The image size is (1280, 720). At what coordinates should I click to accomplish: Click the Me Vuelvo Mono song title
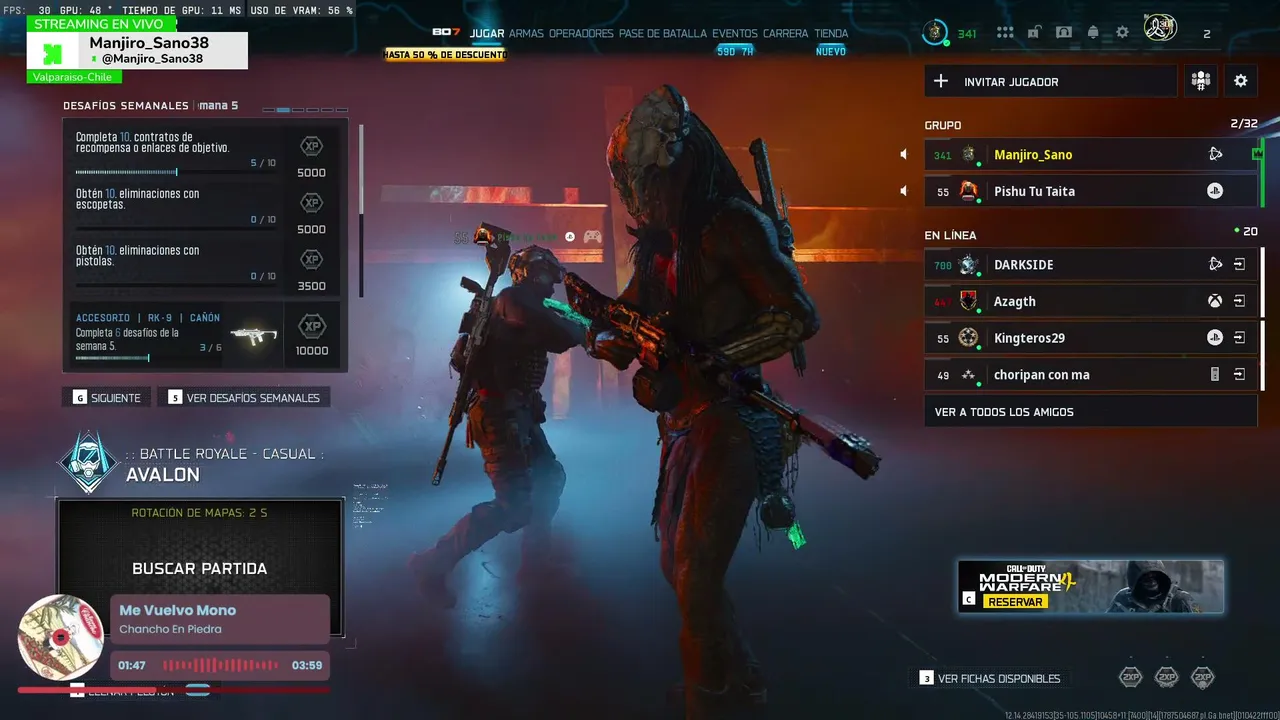coord(178,610)
